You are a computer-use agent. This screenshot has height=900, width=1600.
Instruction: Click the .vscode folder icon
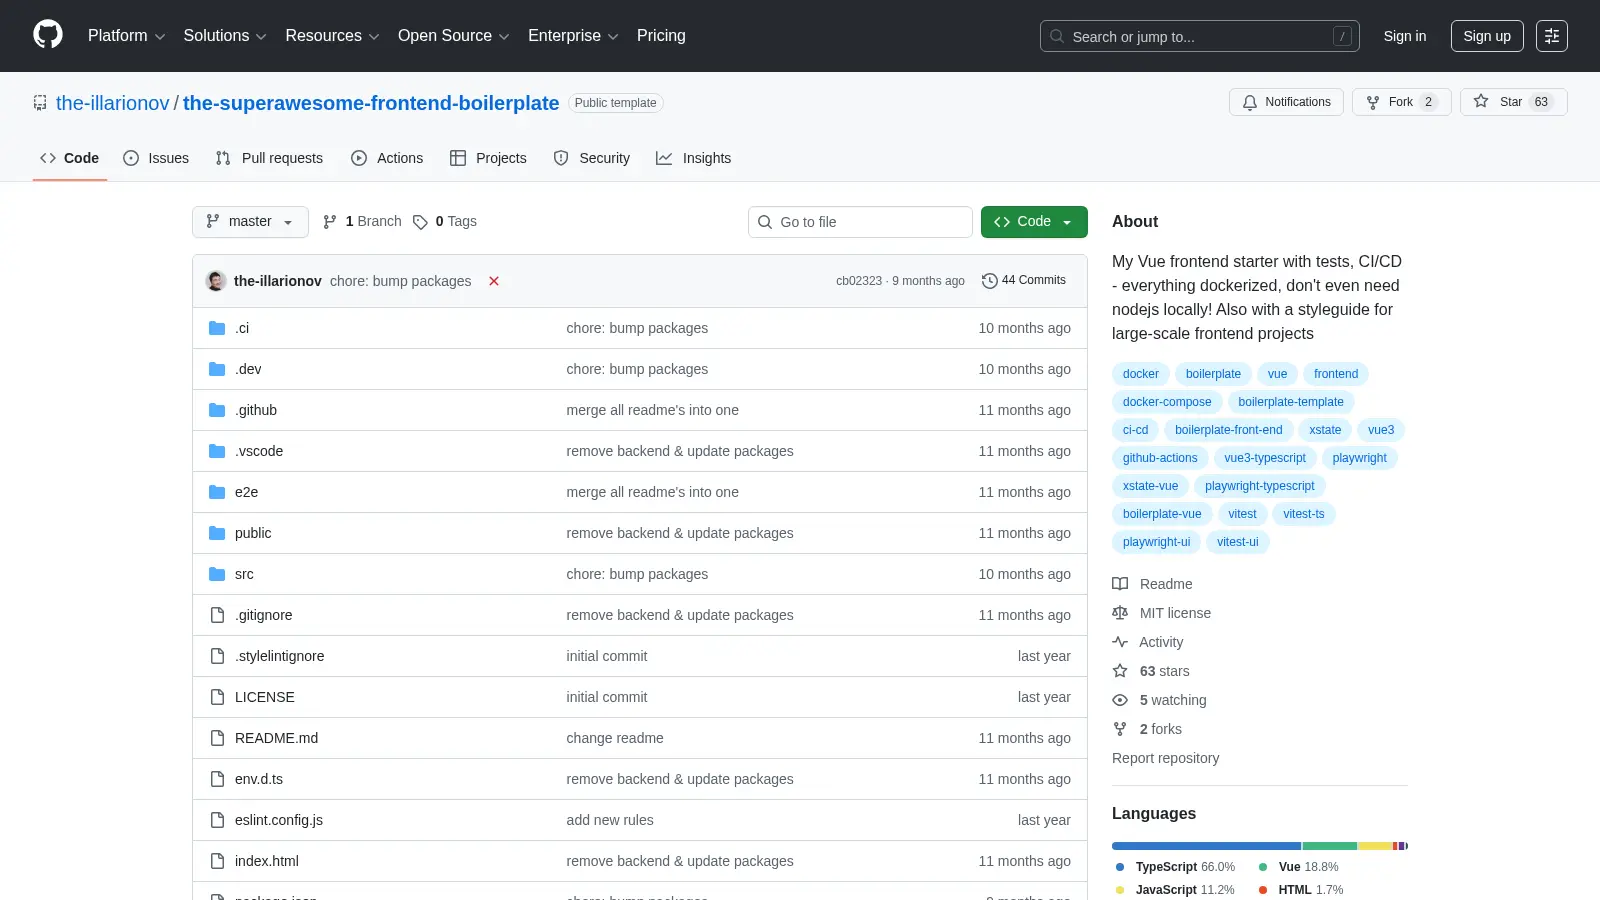tap(217, 451)
